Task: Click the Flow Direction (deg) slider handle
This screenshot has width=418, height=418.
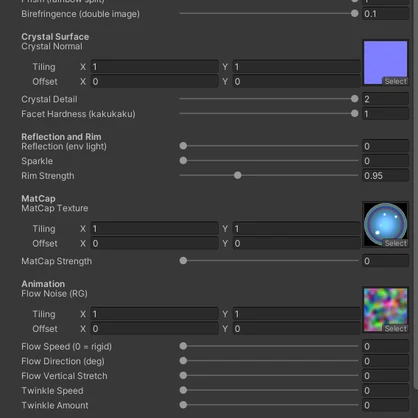Action: click(x=183, y=361)
